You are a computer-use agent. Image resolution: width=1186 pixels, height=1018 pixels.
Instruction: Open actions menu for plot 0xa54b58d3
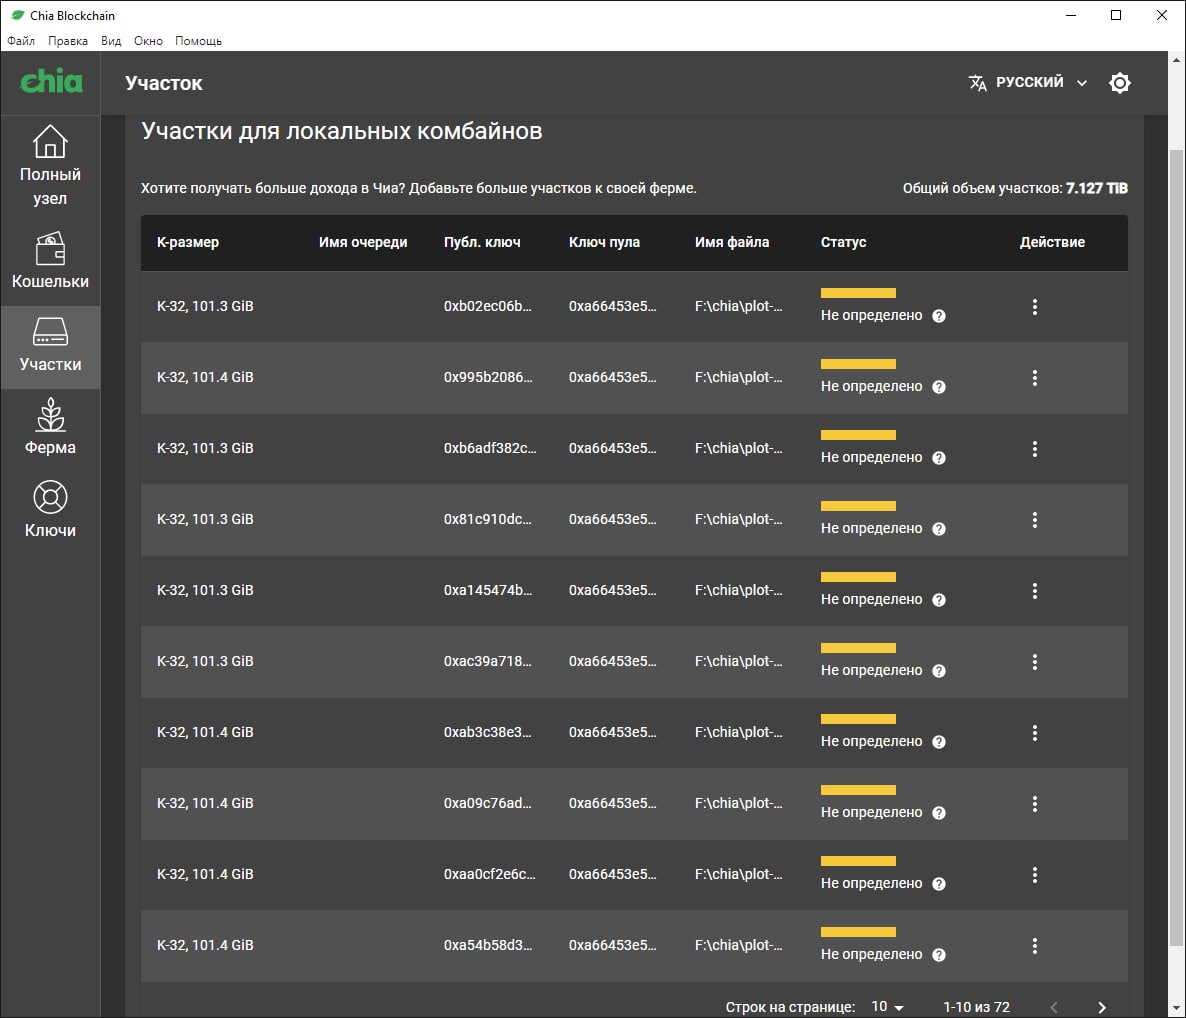[1035, 946]
